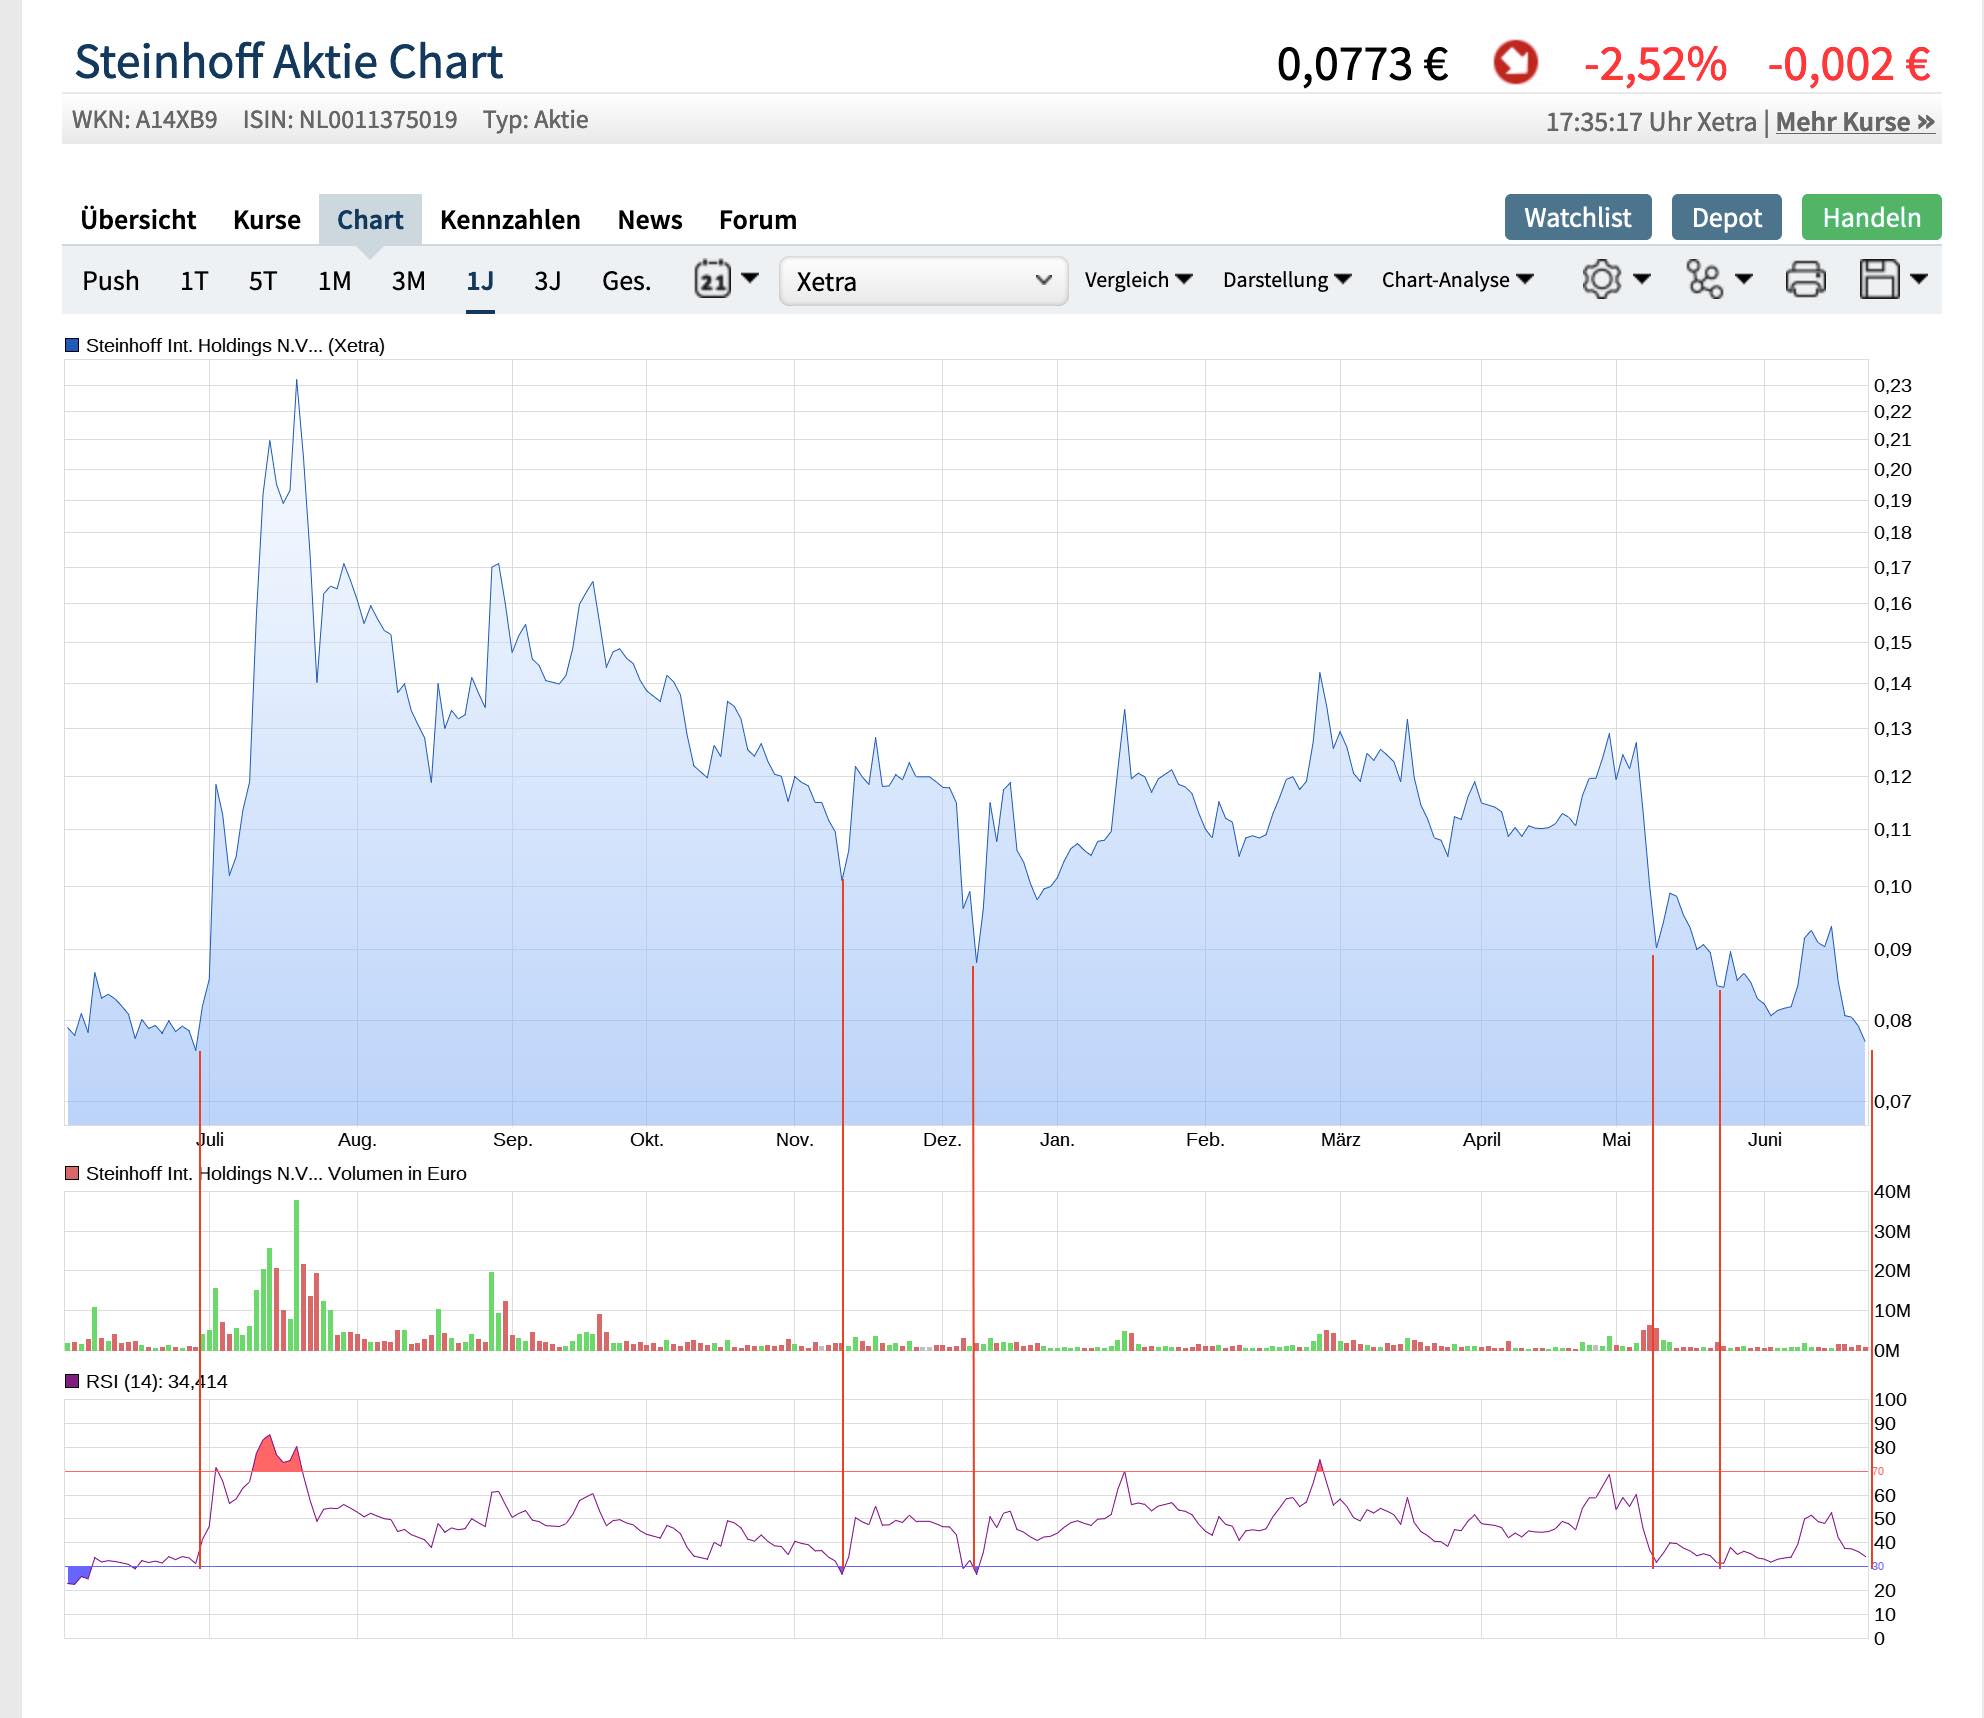1984x1718 pixels.
Task: Switch to the 3M time range
Action: [406, 281]
